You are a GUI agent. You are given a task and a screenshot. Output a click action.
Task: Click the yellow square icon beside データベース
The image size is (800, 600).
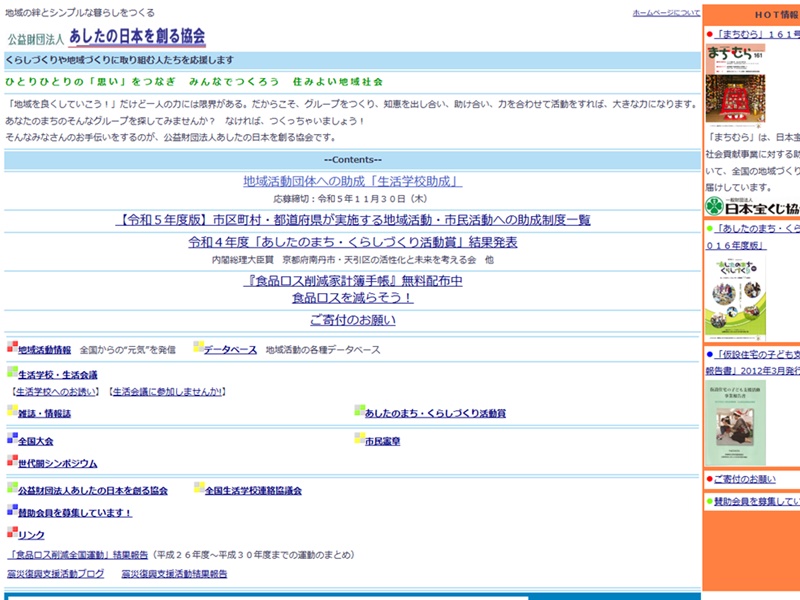pyautogui.click(x=198, y=347)
